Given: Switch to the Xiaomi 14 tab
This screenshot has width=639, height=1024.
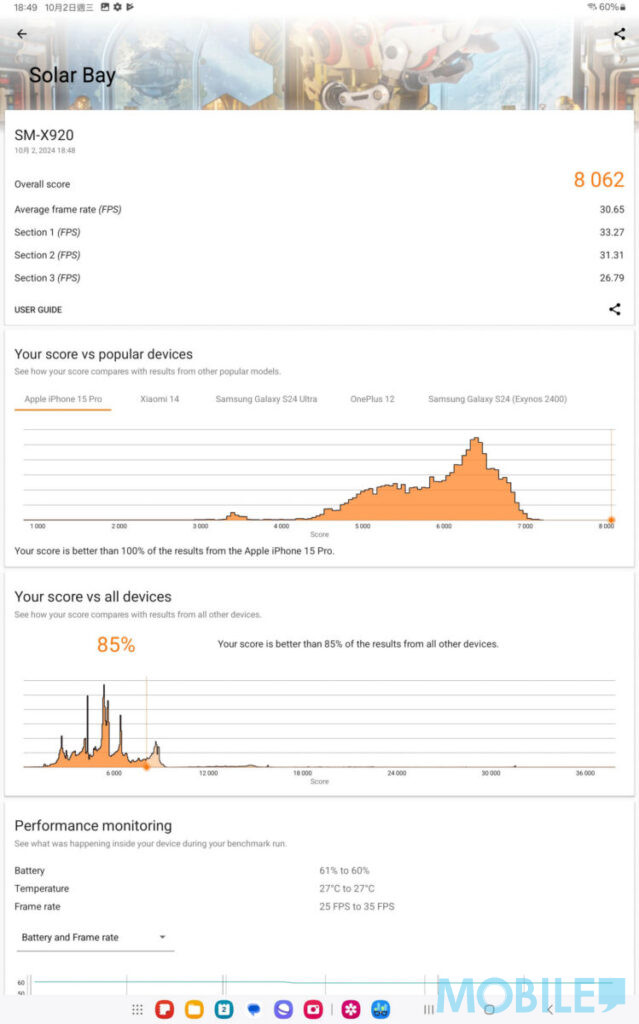Looking at the screenshot, I should tap(160, 399).
